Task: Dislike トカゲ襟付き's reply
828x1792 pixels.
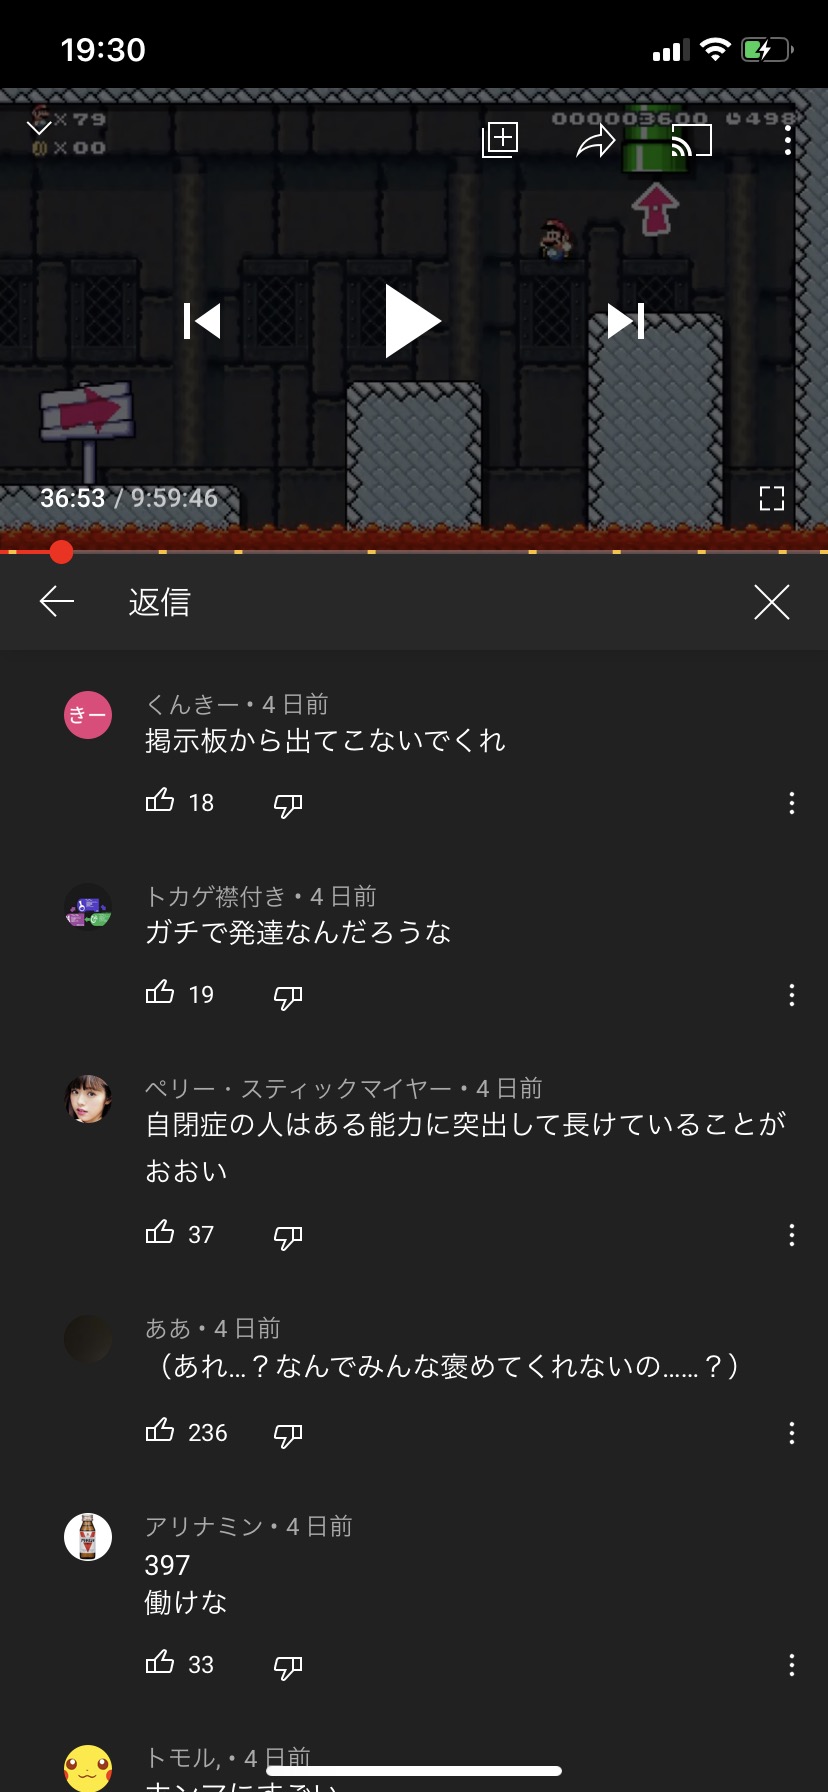Action: click(288, 996)
